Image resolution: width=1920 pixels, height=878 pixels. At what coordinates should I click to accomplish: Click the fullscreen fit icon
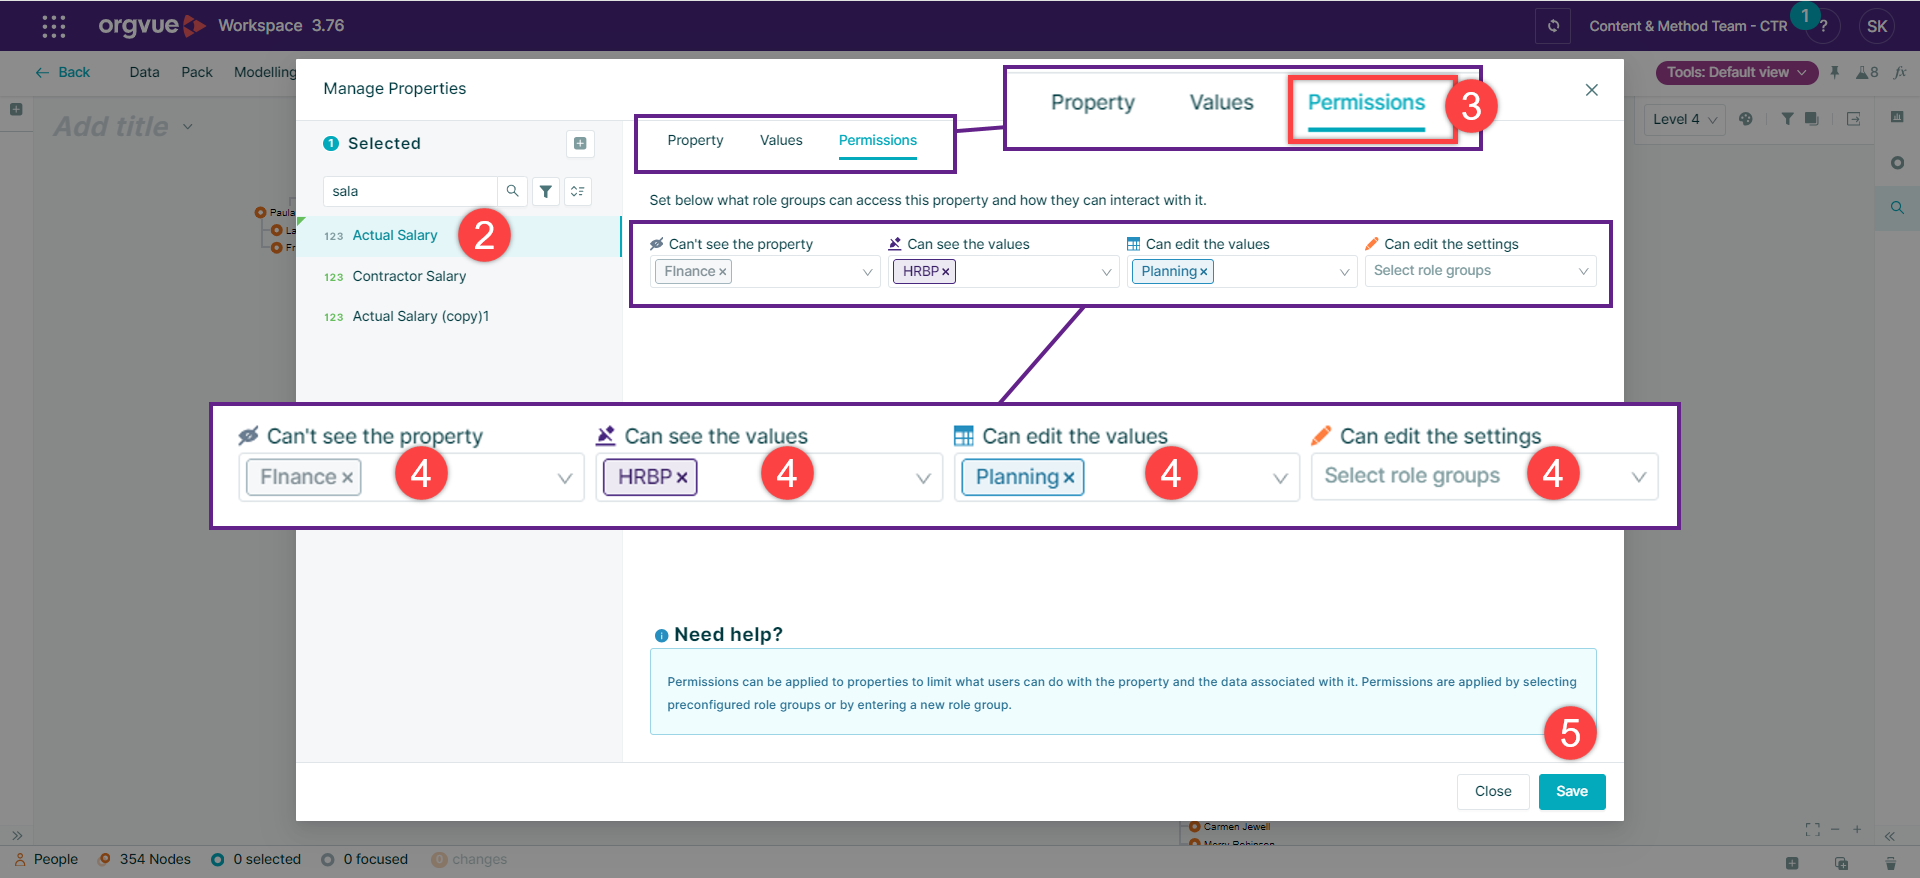pyautogui.click(x=1813, y=829)
